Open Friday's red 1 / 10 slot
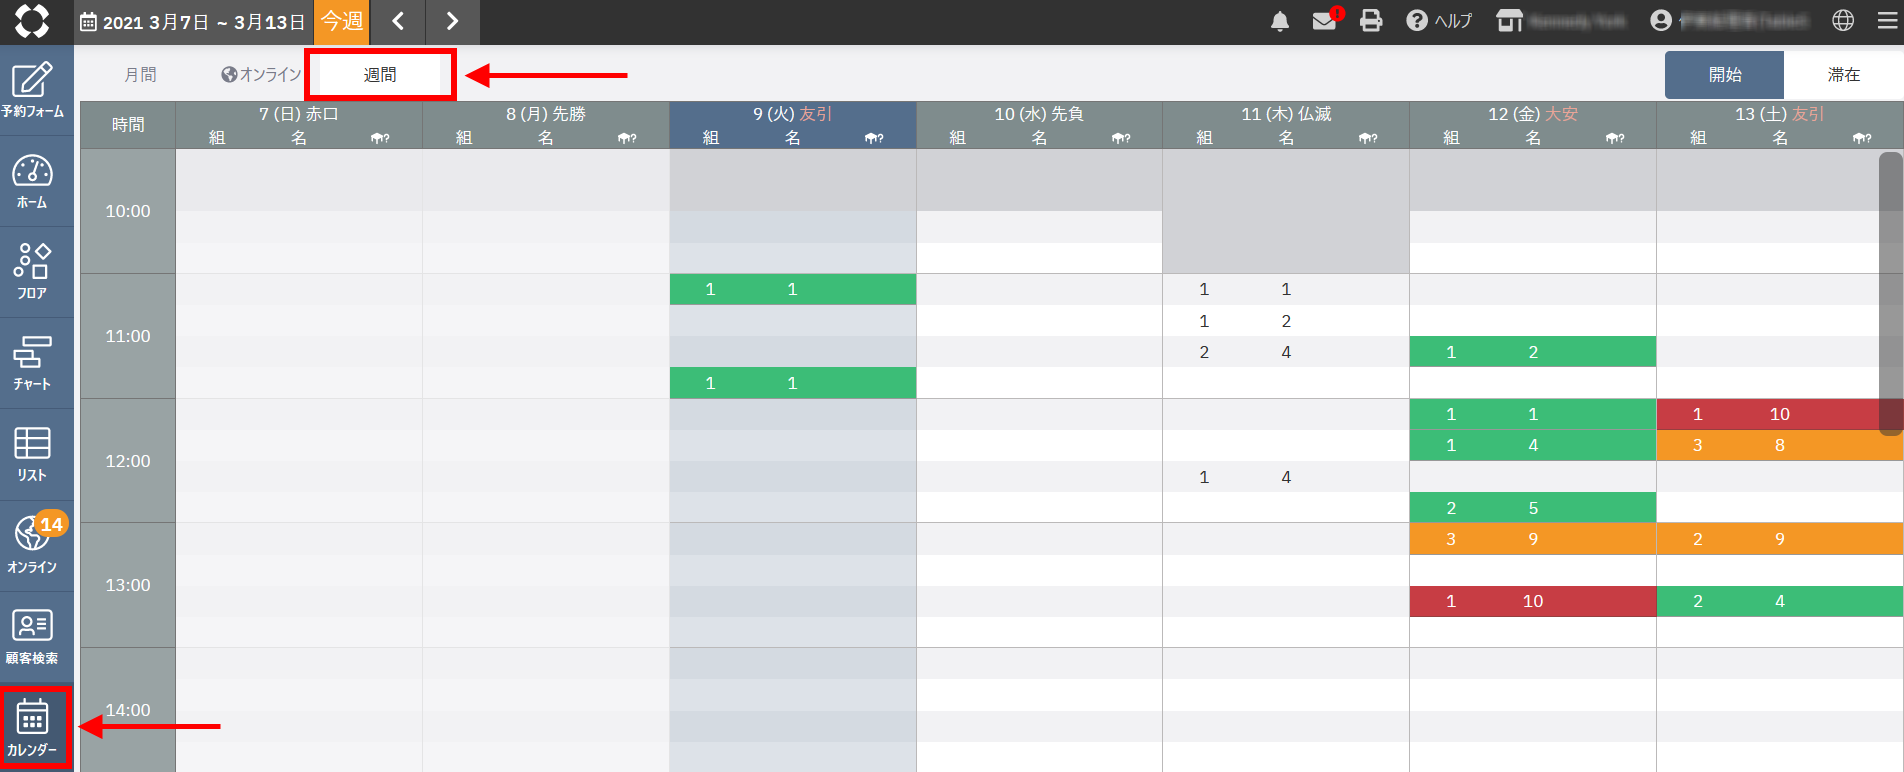 coord(1533,601)
